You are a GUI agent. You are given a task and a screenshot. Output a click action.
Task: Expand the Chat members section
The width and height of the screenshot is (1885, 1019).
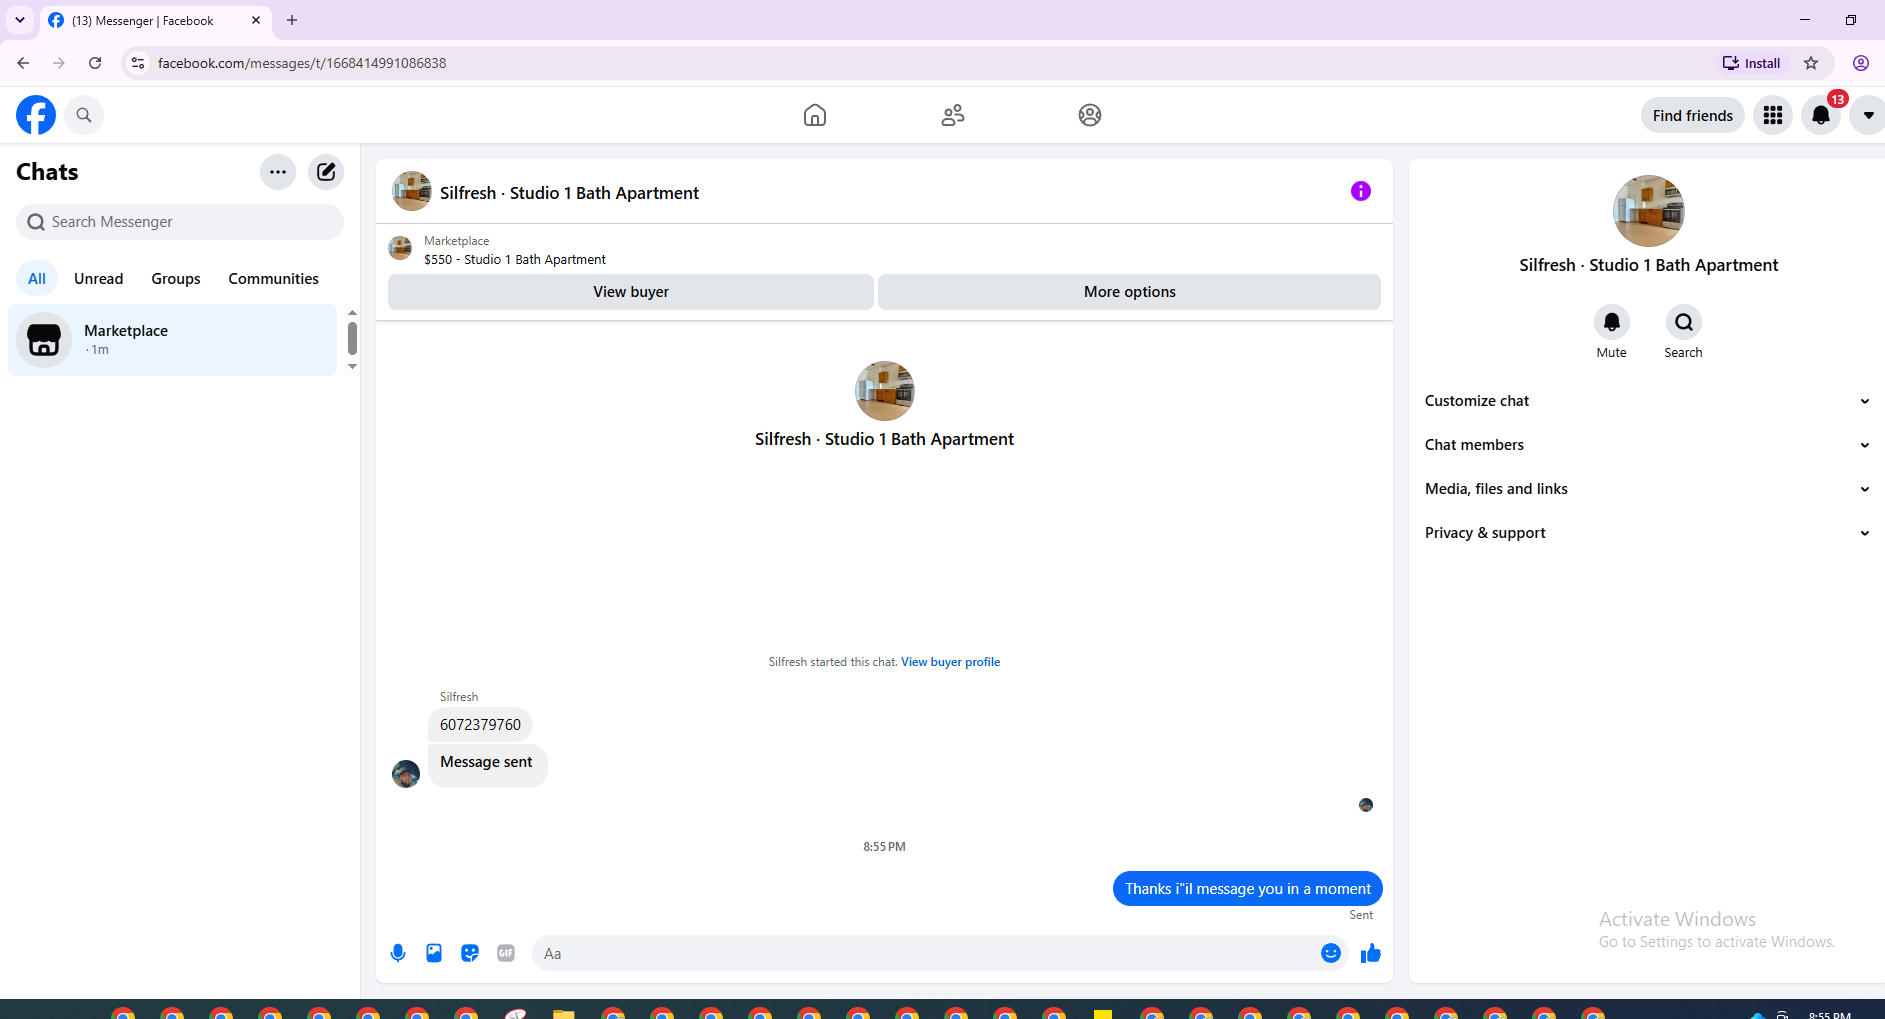(1647, 445)
